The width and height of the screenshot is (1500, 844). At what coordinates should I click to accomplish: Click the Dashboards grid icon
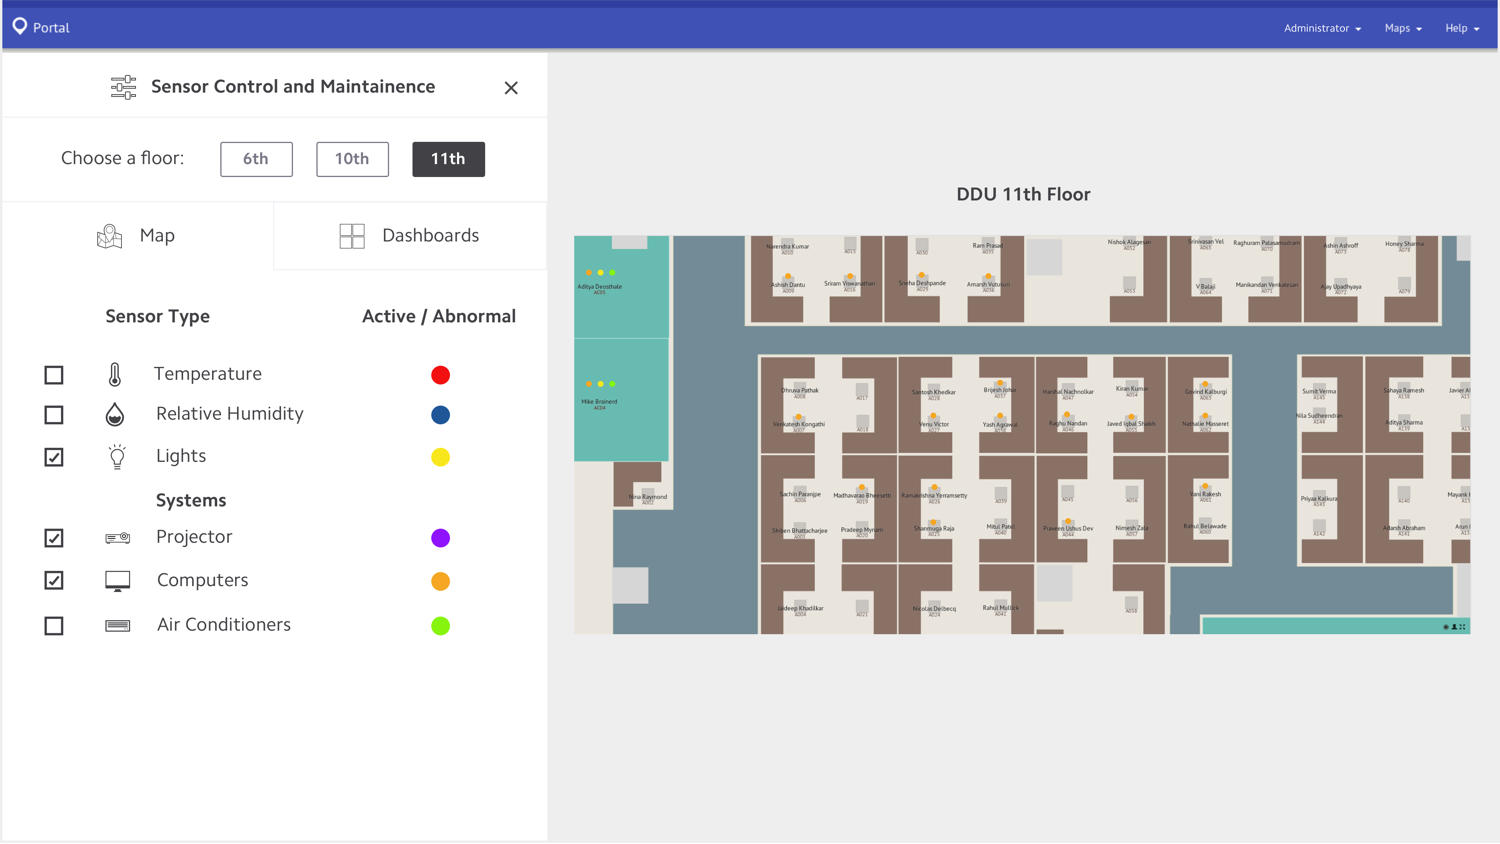click(x=352, y=236)
